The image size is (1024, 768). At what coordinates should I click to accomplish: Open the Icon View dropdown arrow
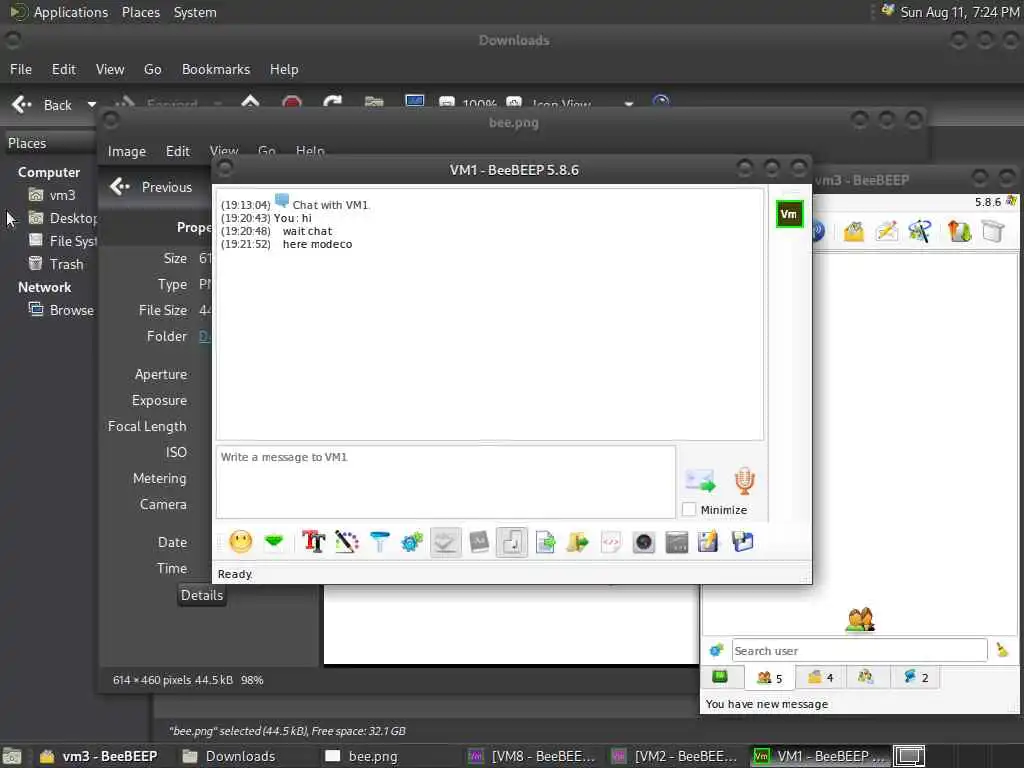pos(628,104)
